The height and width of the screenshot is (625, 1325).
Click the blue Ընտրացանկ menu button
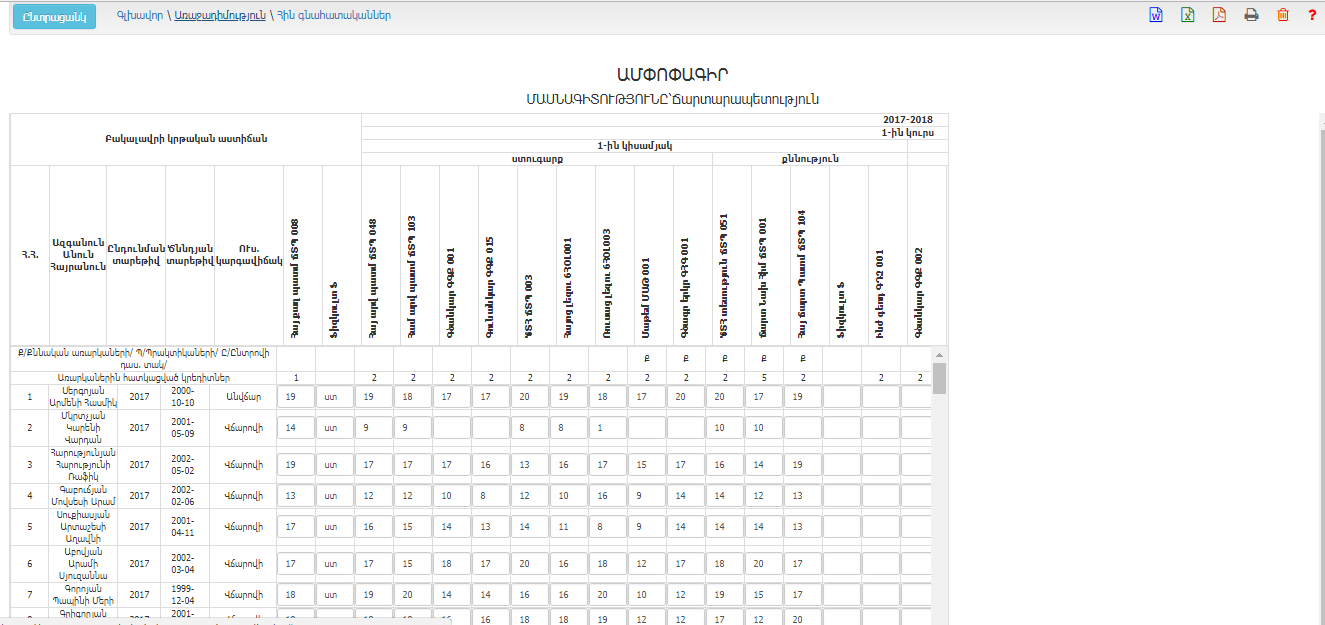54,16
